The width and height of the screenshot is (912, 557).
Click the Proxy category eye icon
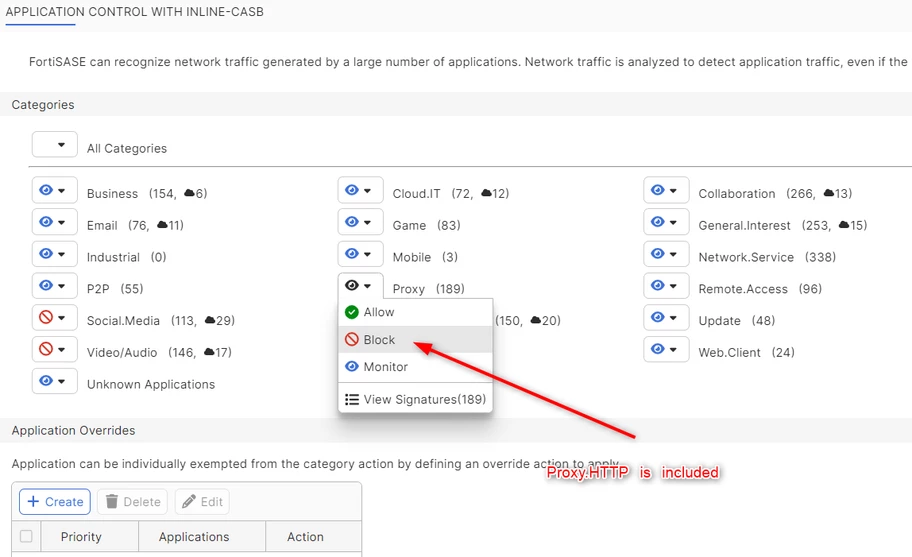tap(352, 285)
